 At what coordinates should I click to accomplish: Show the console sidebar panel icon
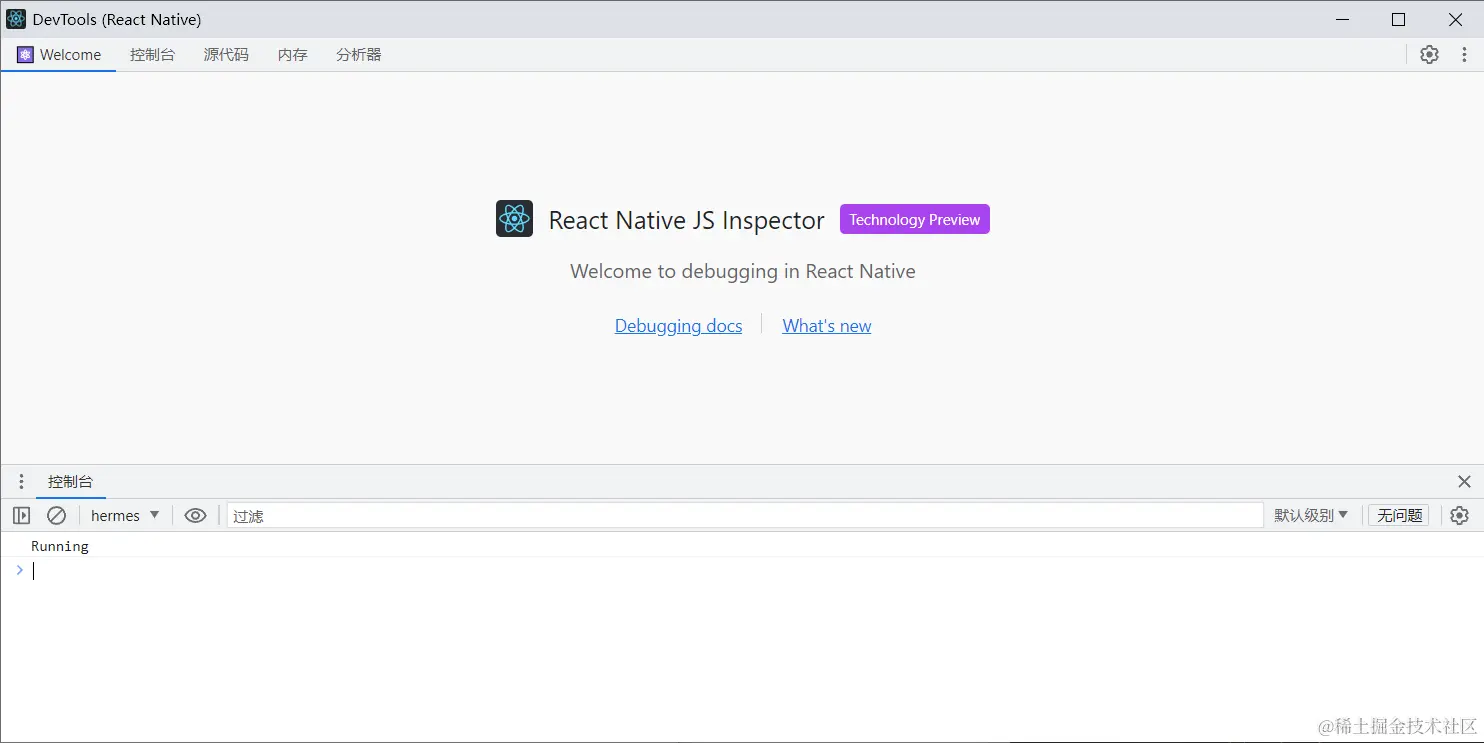21,515
